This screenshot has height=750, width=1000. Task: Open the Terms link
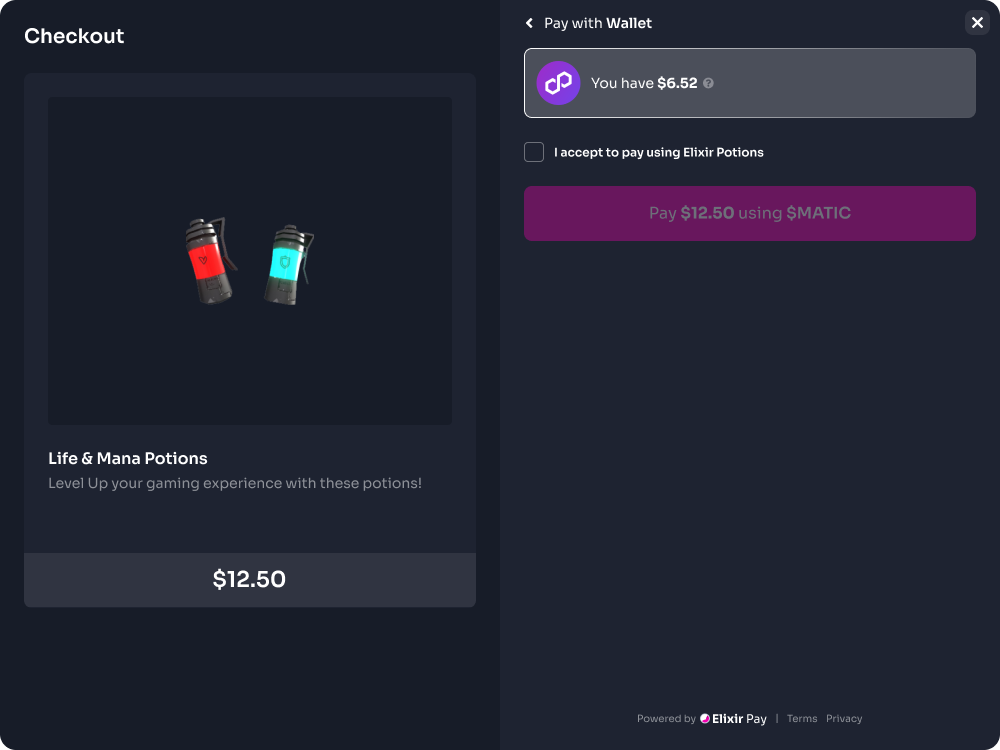[x=802, y=719]
